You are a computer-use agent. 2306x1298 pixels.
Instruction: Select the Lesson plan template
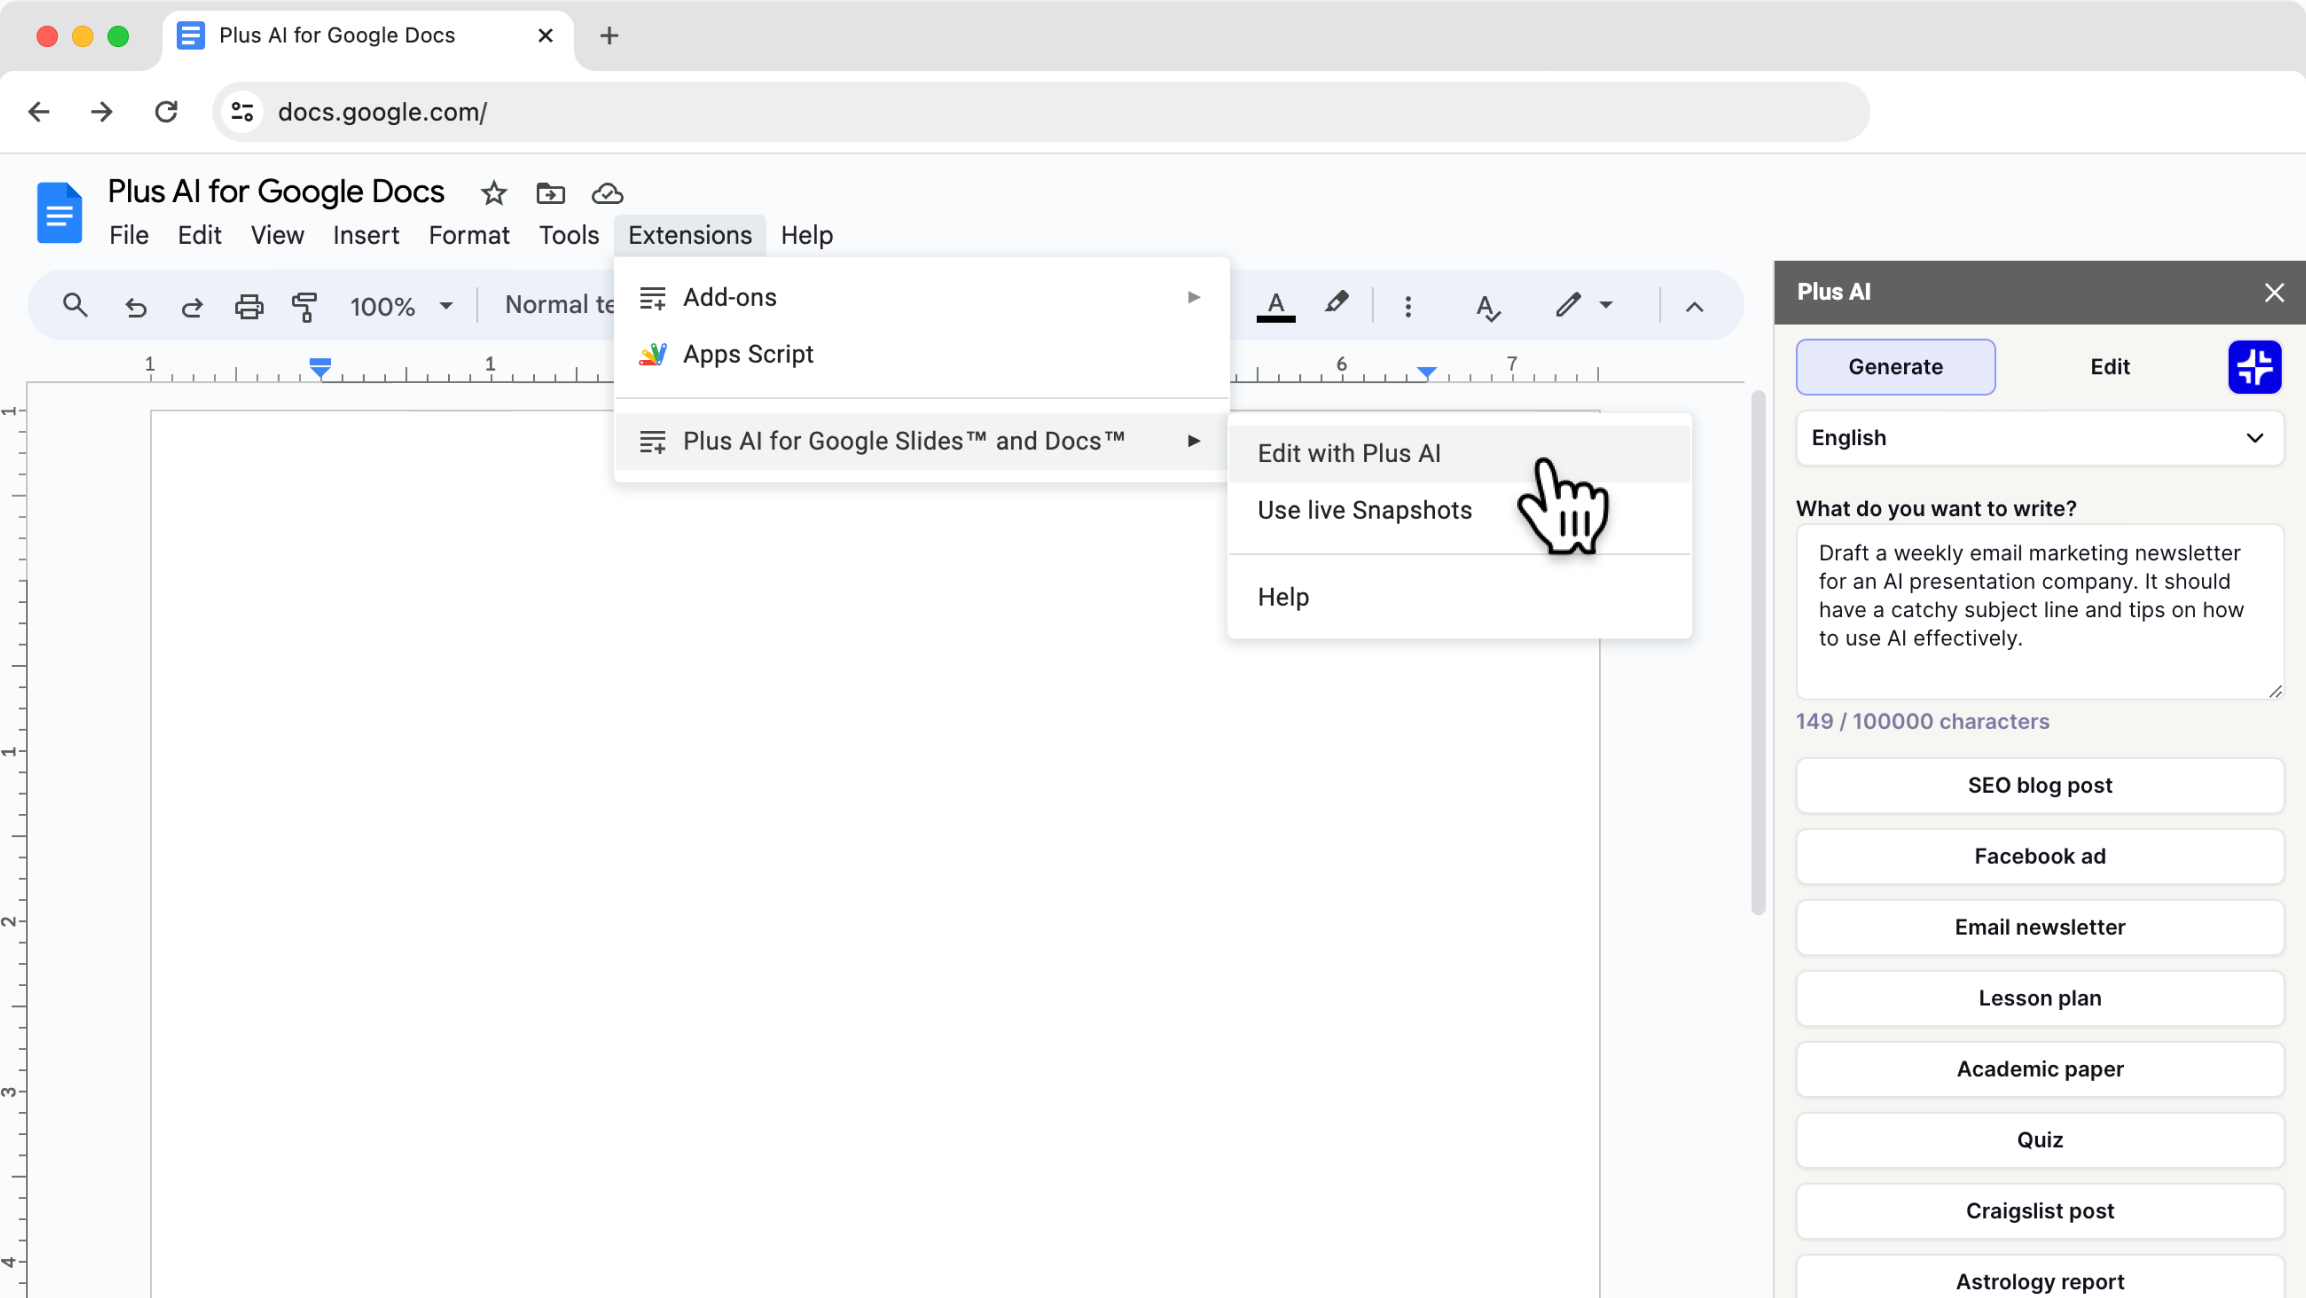point(2039,998)
